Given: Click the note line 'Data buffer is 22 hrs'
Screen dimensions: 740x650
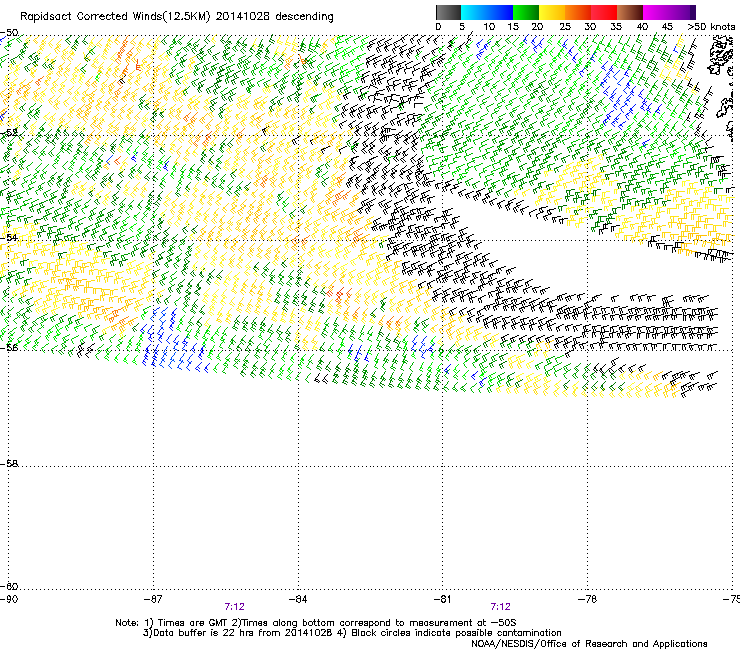Looking at the screenshot, I should [x=352, y=633].
